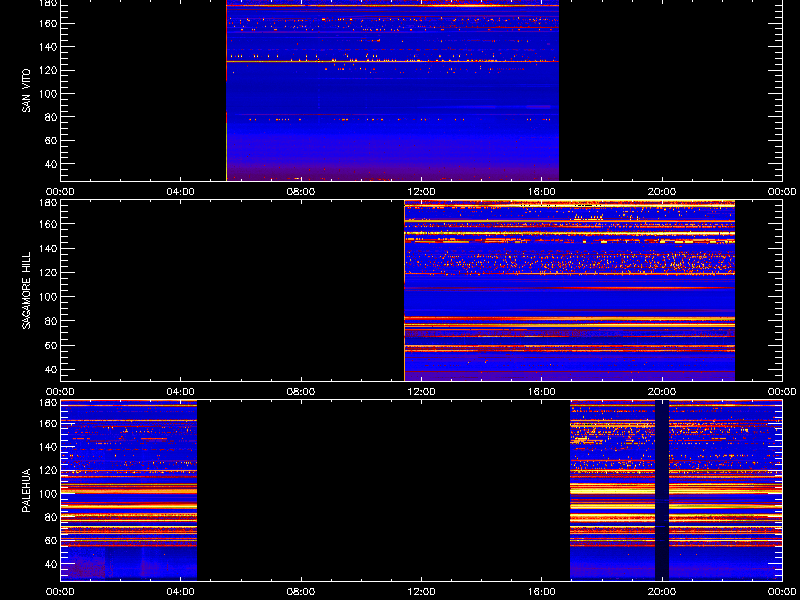
Task: Click the SAN VITO station label
Action: pyautogui.click(x=27, y=91)
